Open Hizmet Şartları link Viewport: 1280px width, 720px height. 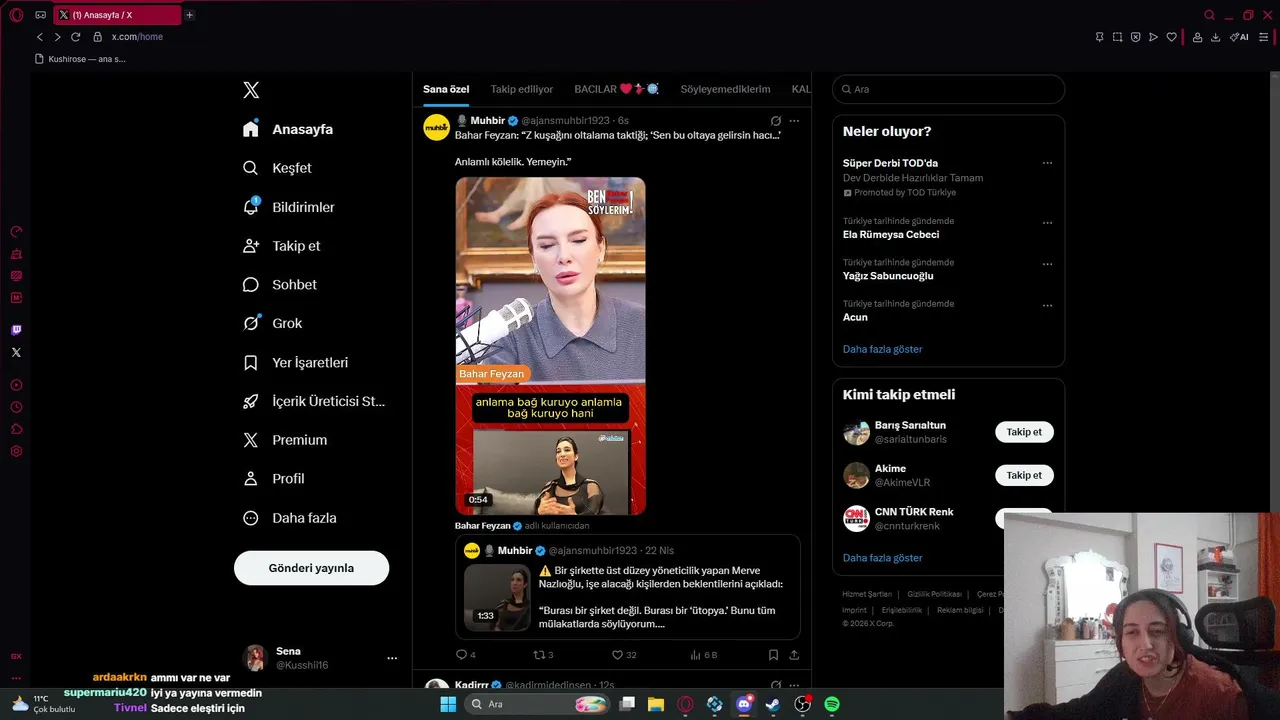pyautogui.click(x=866, y=594)
